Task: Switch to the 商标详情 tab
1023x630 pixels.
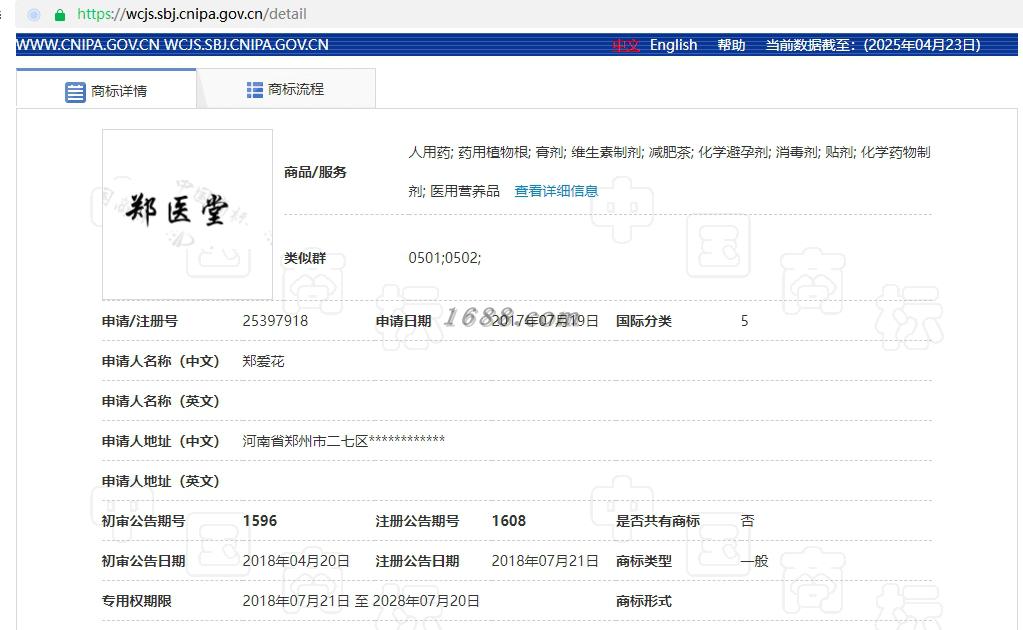Action: coord(106,89)
